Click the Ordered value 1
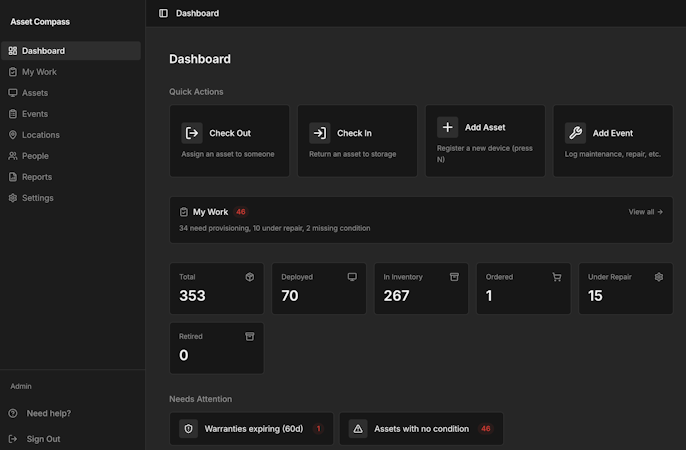Screen dimensions: 686x450 tap(489, 296)
